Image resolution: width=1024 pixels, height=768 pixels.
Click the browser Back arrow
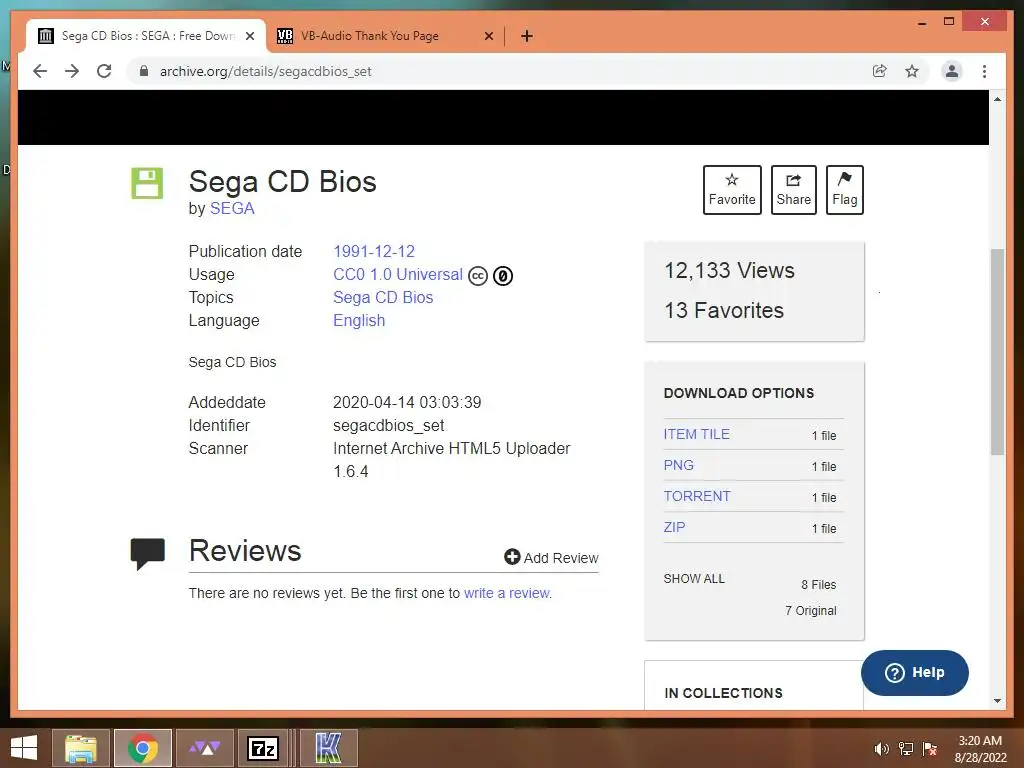pyautogui.click(x=40, y=71)
